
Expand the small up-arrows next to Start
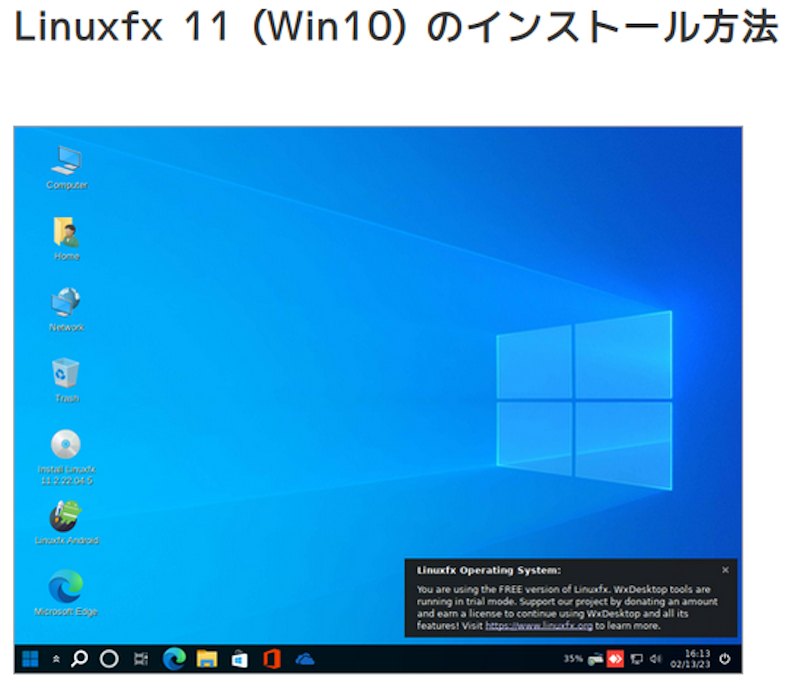(x=56, y=659)
